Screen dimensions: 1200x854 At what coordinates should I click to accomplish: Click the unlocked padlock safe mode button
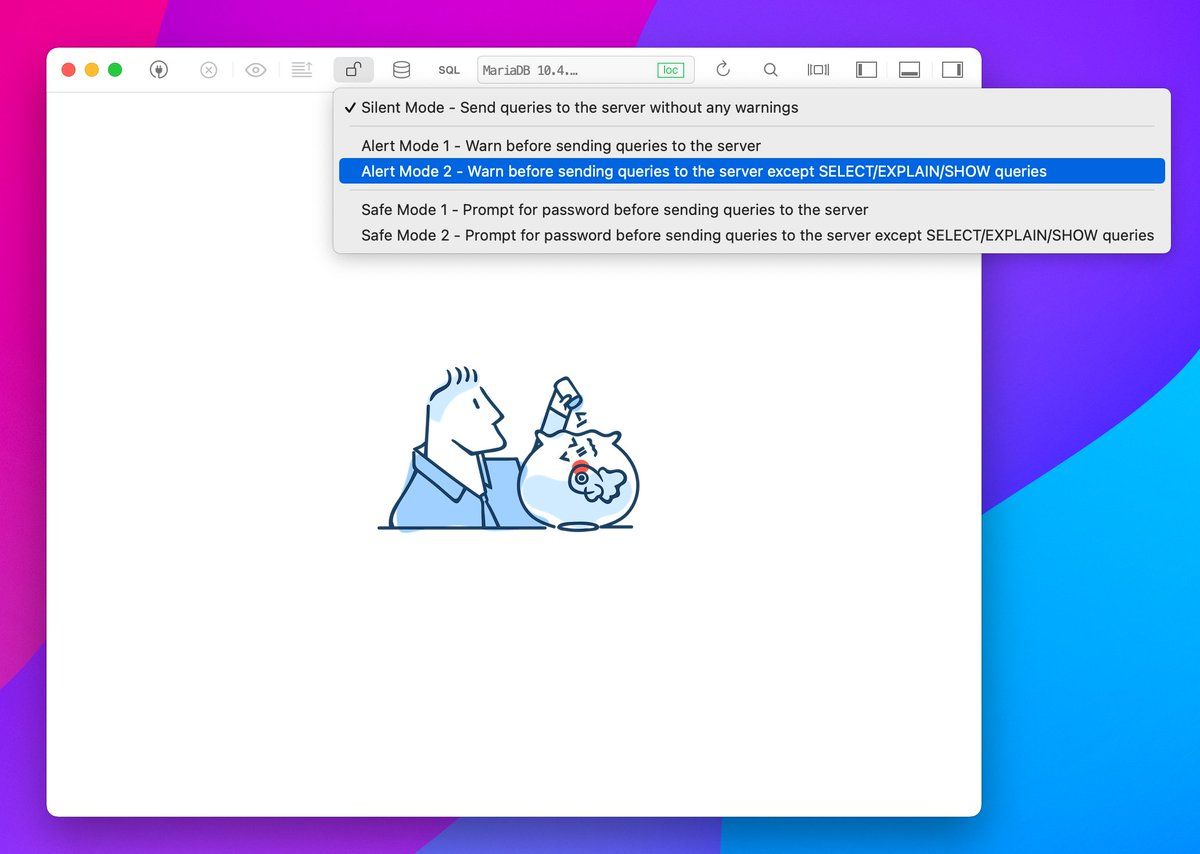click(x=353, y=70)
